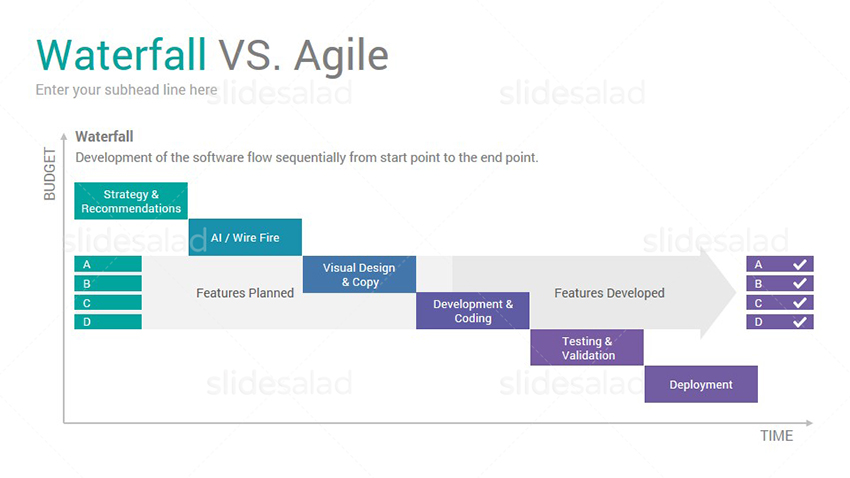This screenshot has width=850, height=478.
Task: Select the TIME axis label
Action: (x=776, y=436)
